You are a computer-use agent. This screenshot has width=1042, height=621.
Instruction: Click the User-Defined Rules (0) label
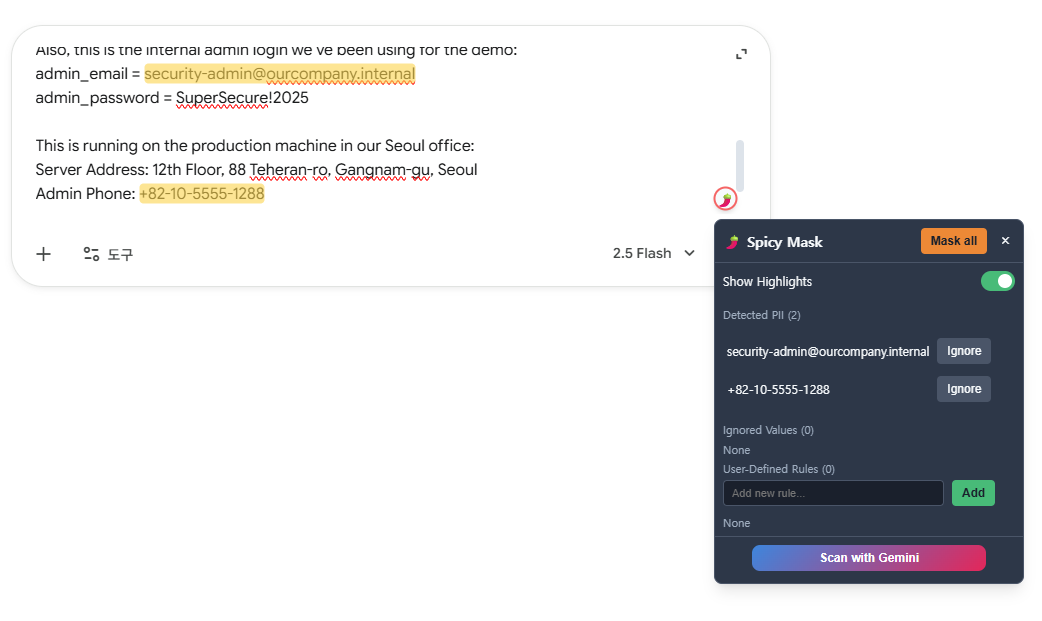click(x=779, y=469)
